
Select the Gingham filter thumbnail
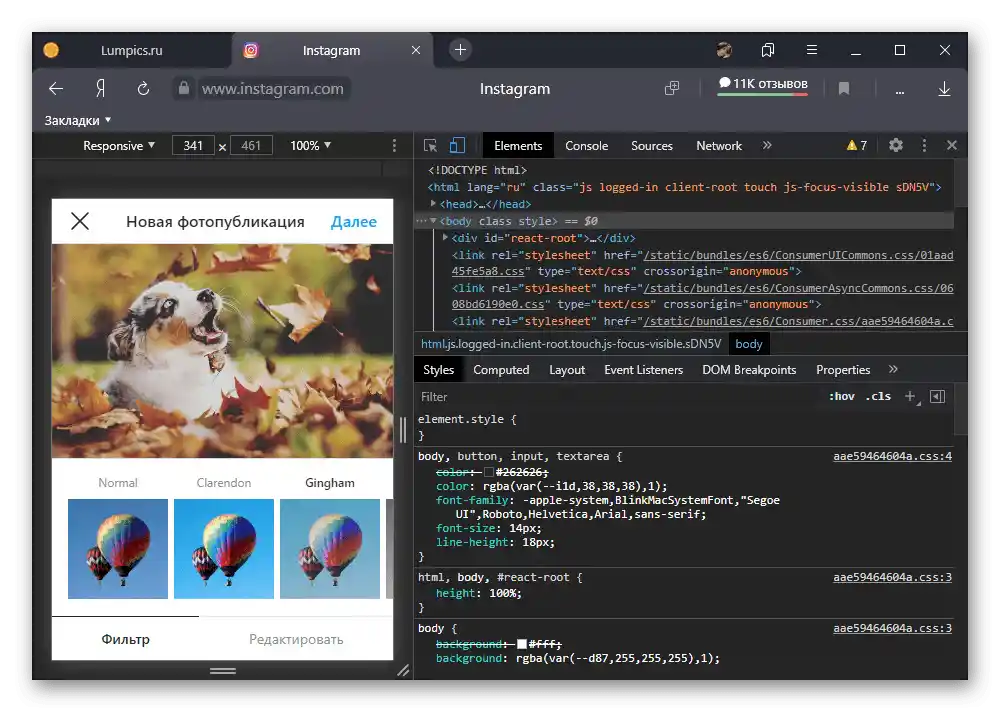pyautogui.click(x=330, y=548)
